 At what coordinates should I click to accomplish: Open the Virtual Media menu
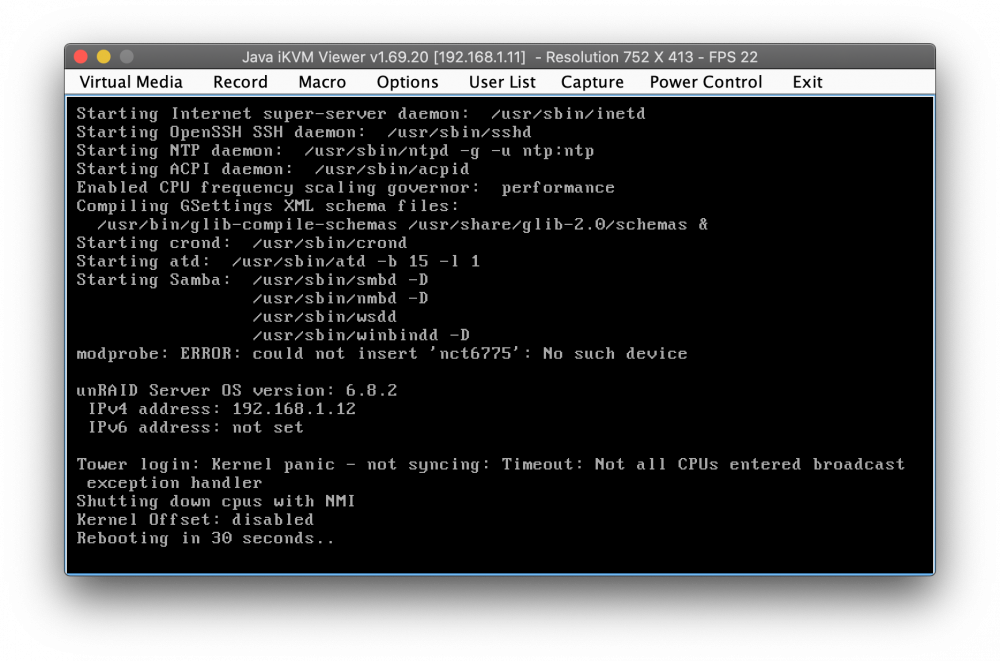(131, 82)
